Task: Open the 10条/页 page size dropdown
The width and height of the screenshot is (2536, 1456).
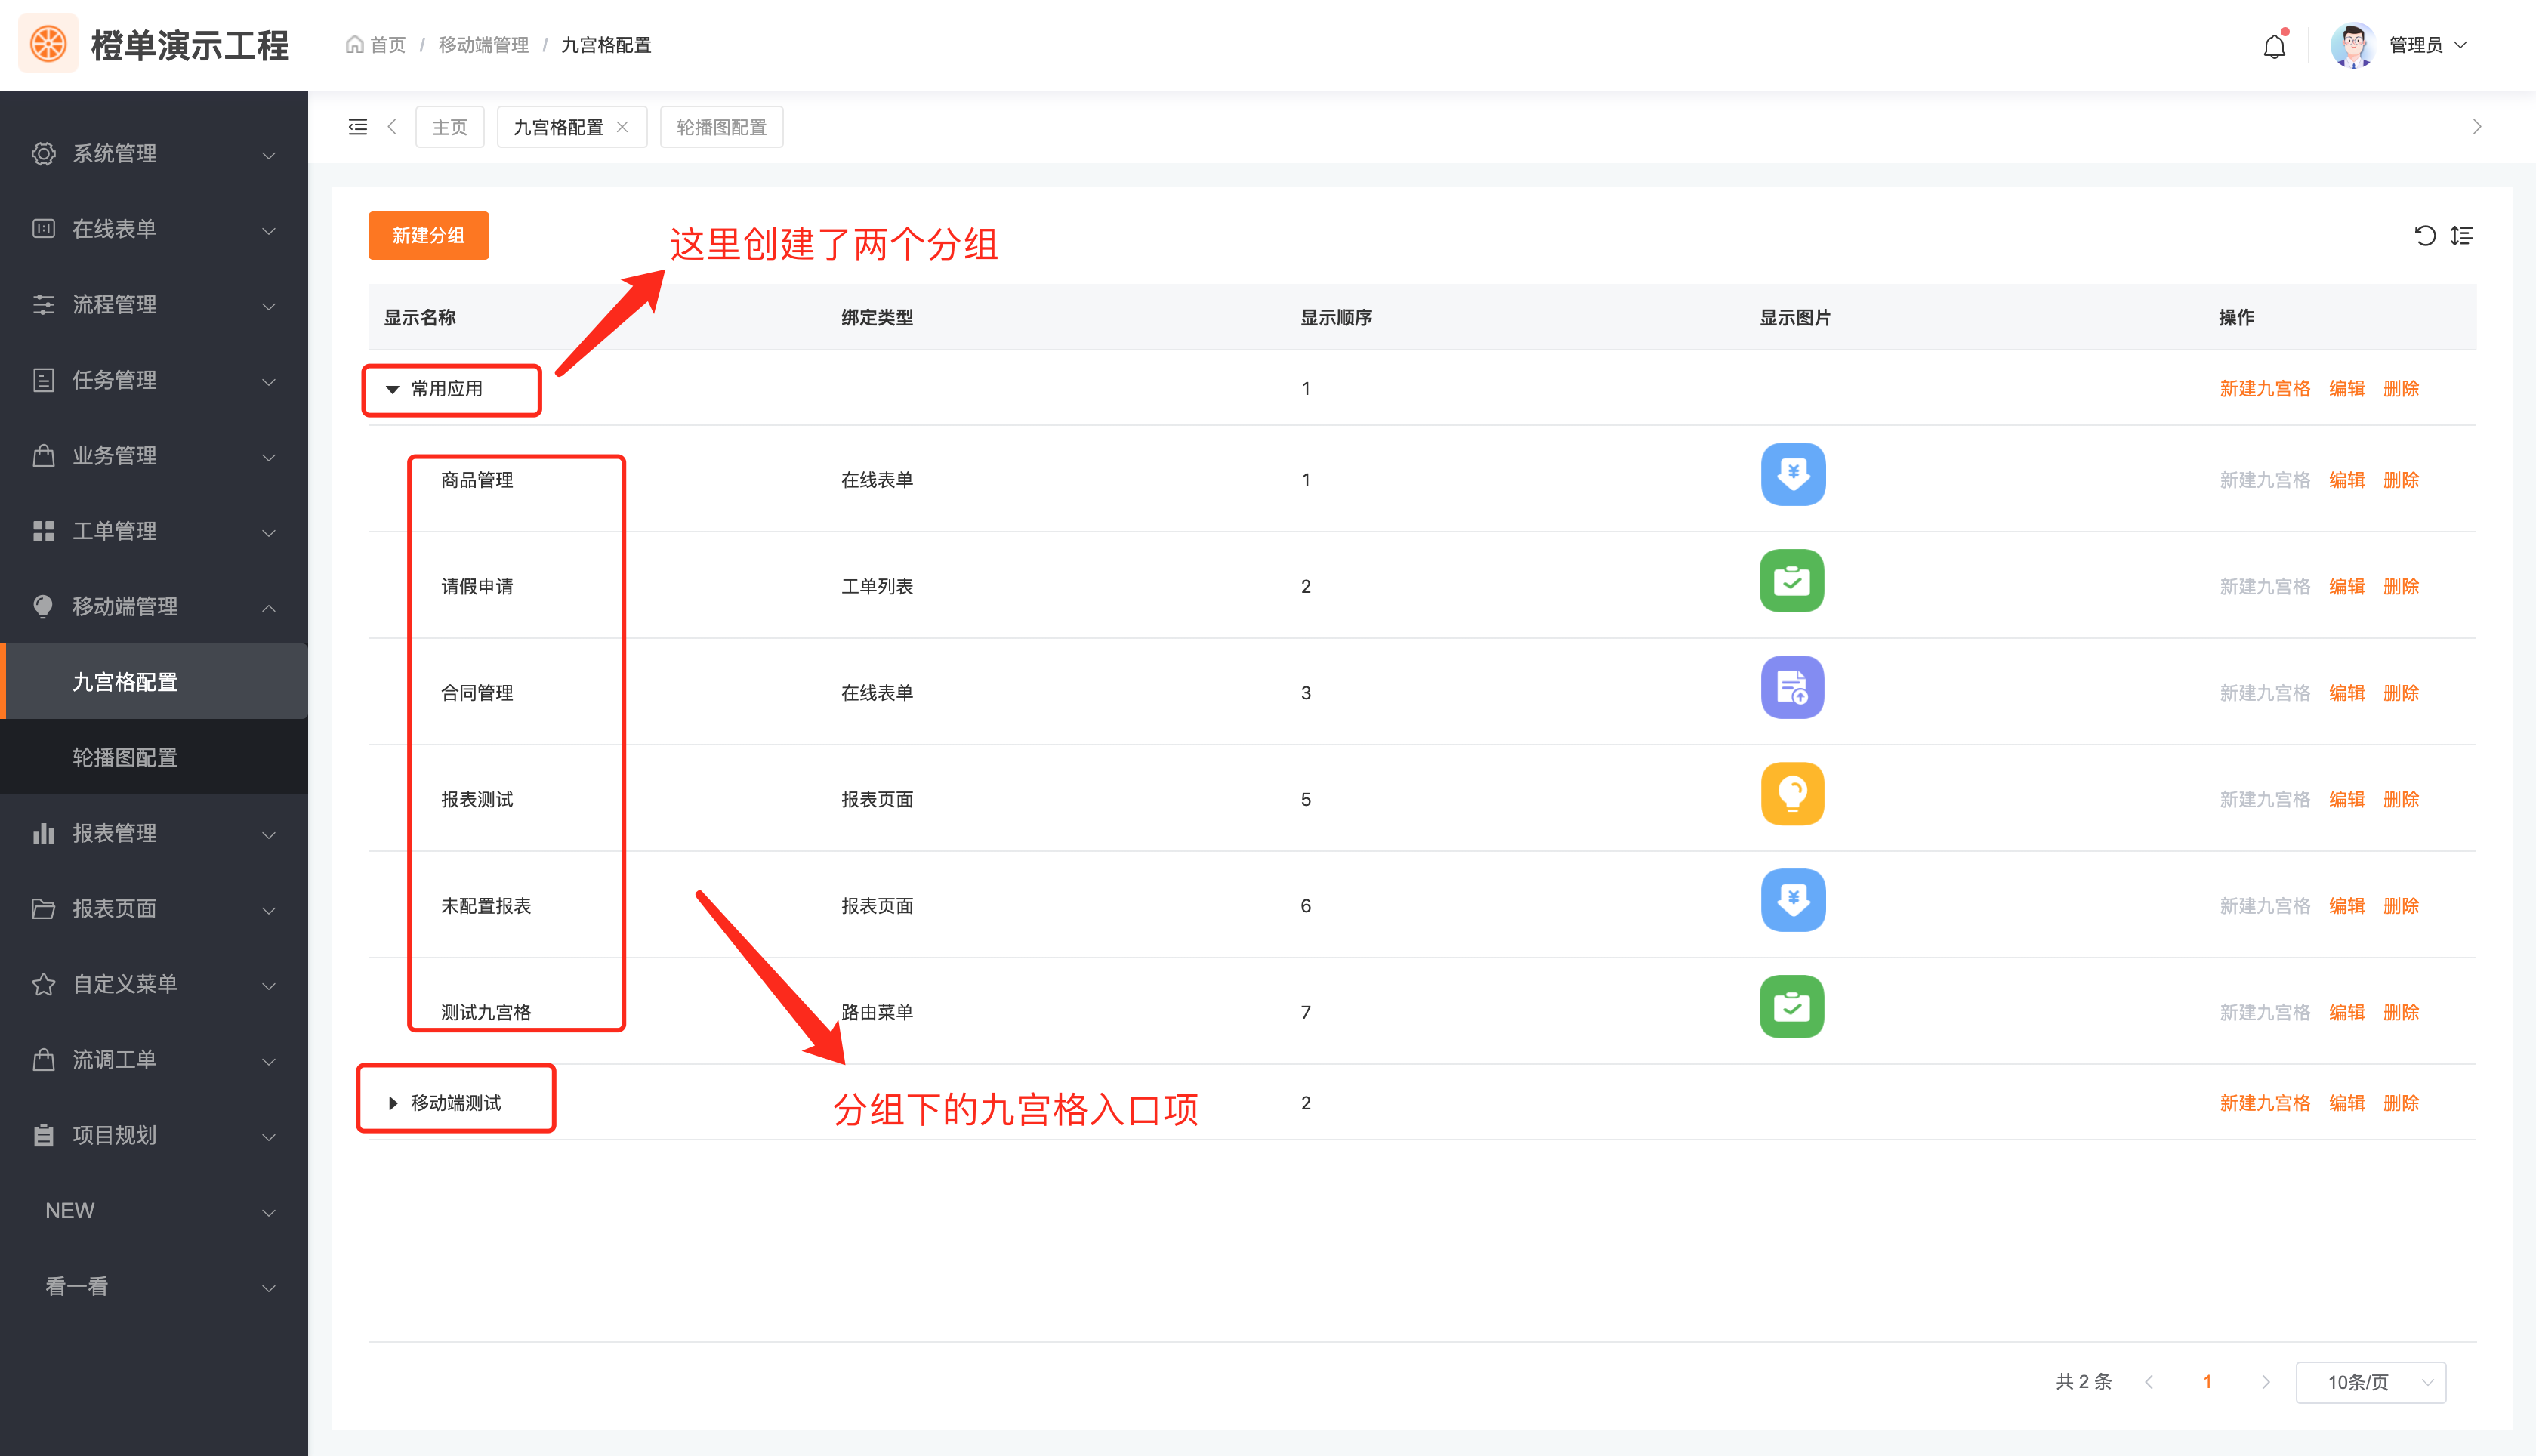Action: 2371,1382
